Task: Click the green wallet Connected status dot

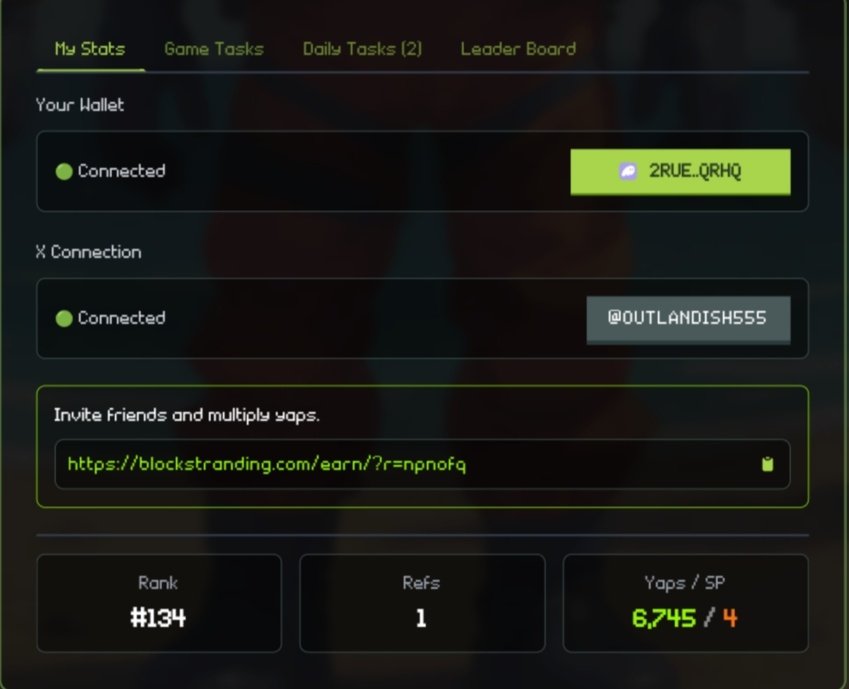Action: click(x=64, y=171)
